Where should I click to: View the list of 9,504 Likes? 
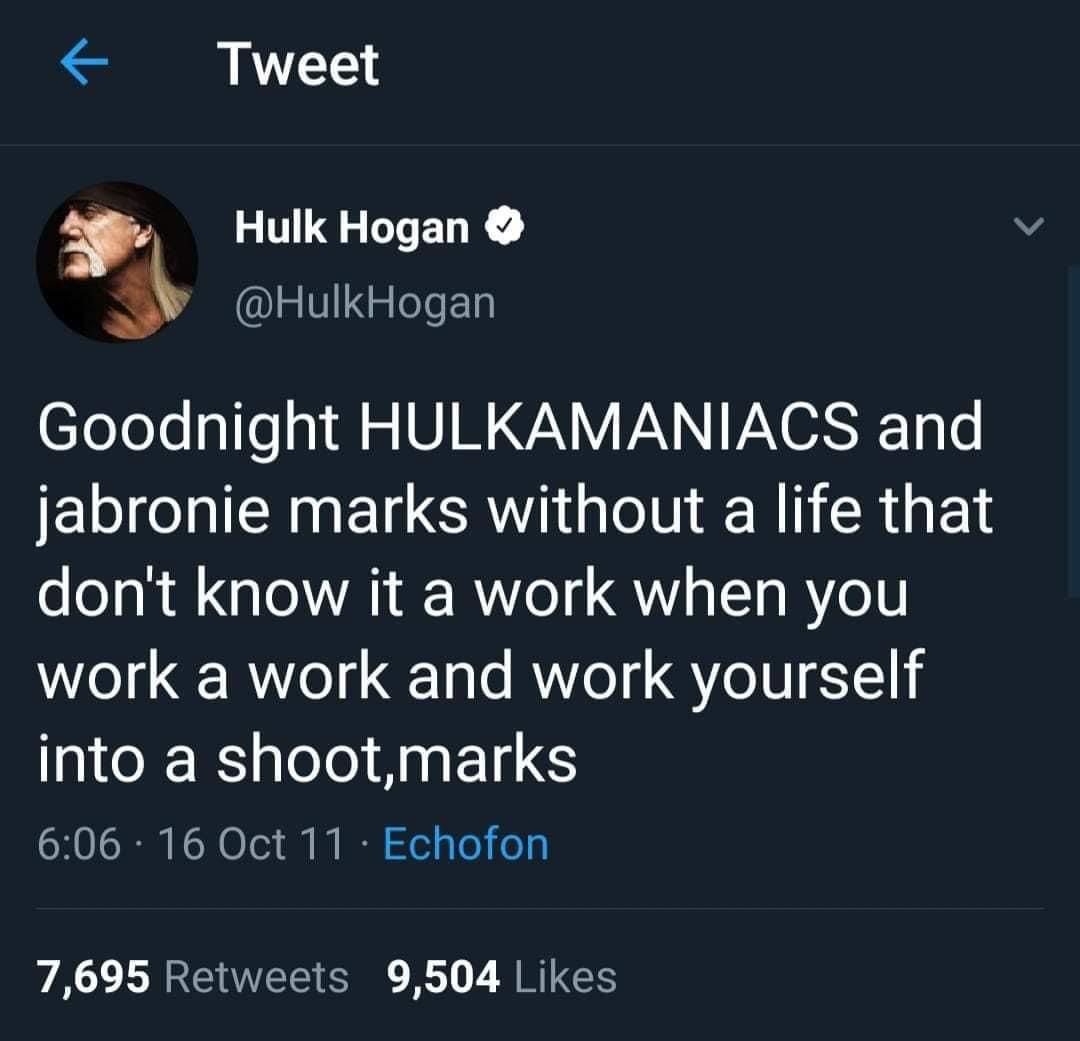502,977
